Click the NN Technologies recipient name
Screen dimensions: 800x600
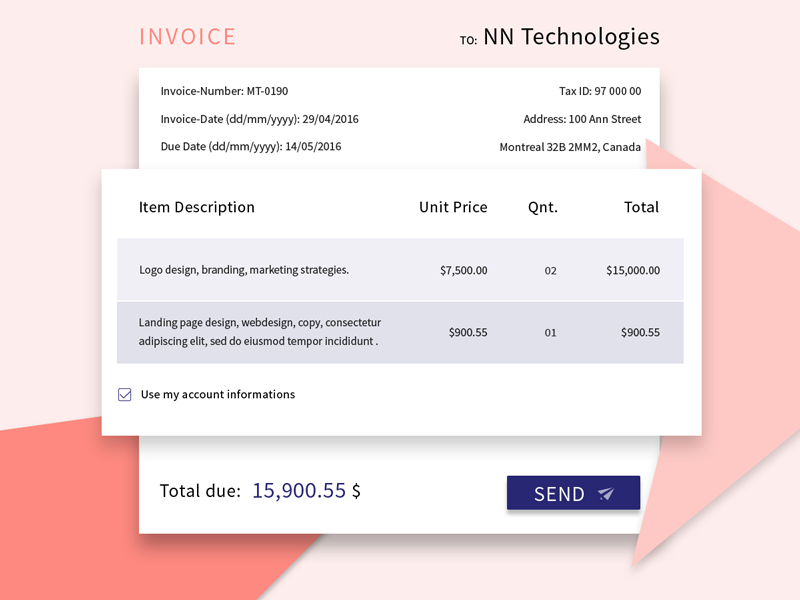(x=571, y=37)
